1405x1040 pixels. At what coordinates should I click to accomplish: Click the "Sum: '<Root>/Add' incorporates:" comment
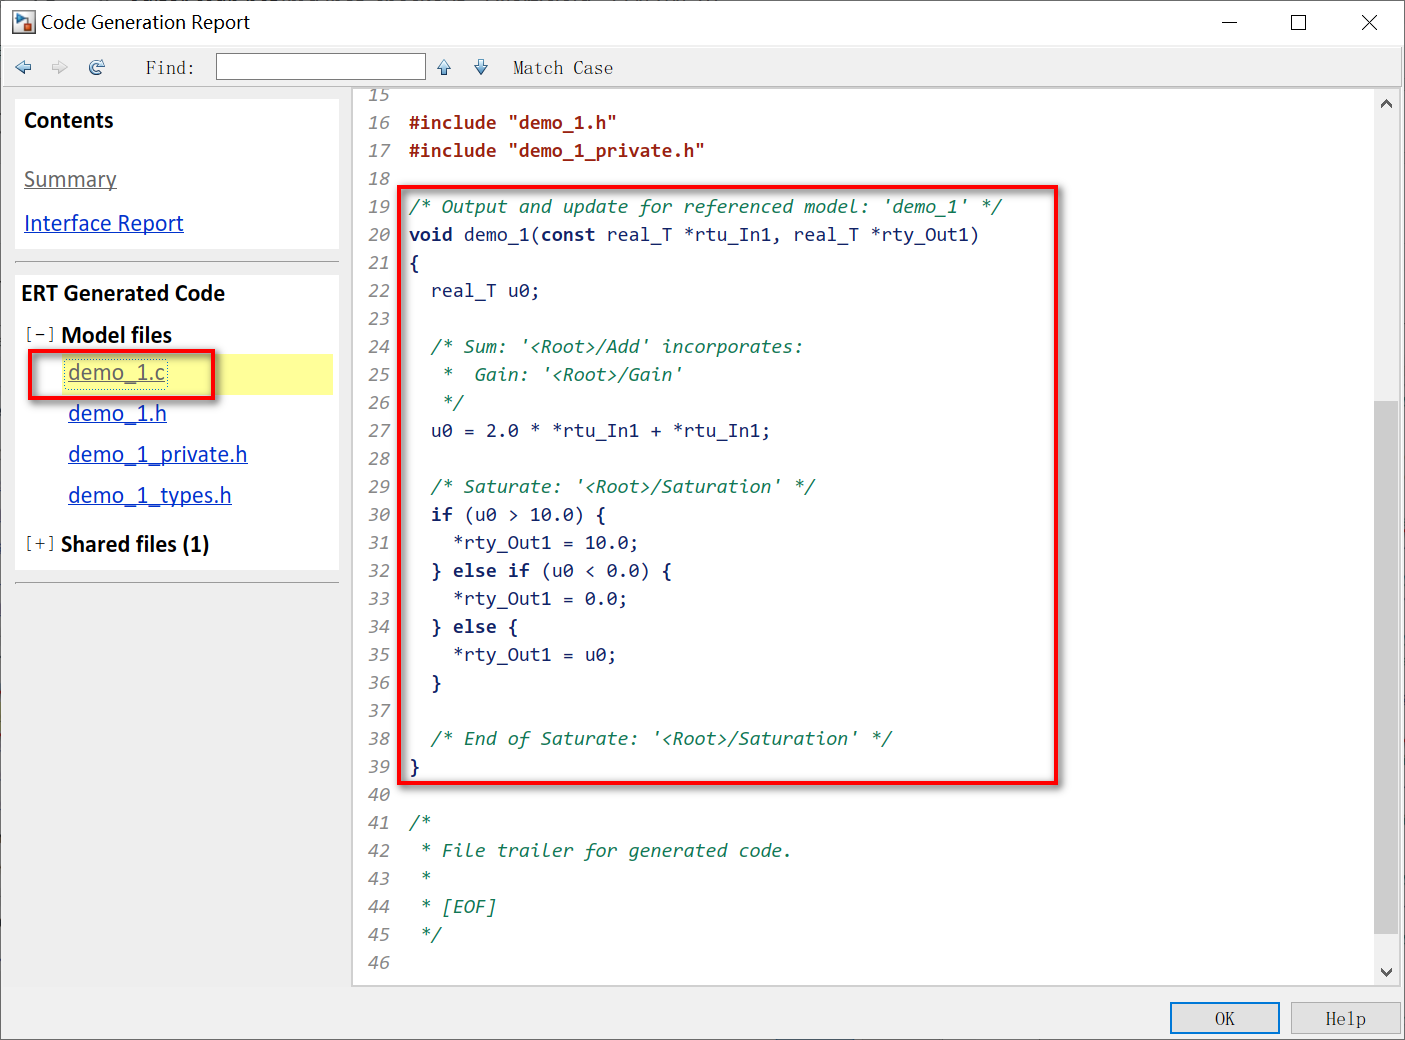pos(617,347)
